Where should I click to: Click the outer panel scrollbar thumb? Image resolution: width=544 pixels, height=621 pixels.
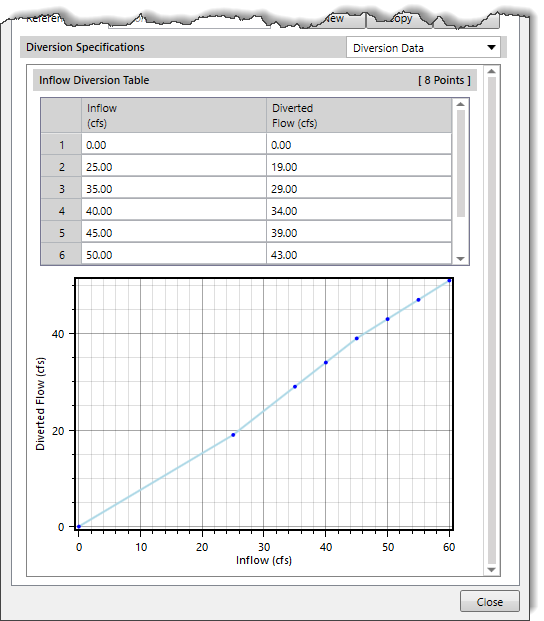492,320
